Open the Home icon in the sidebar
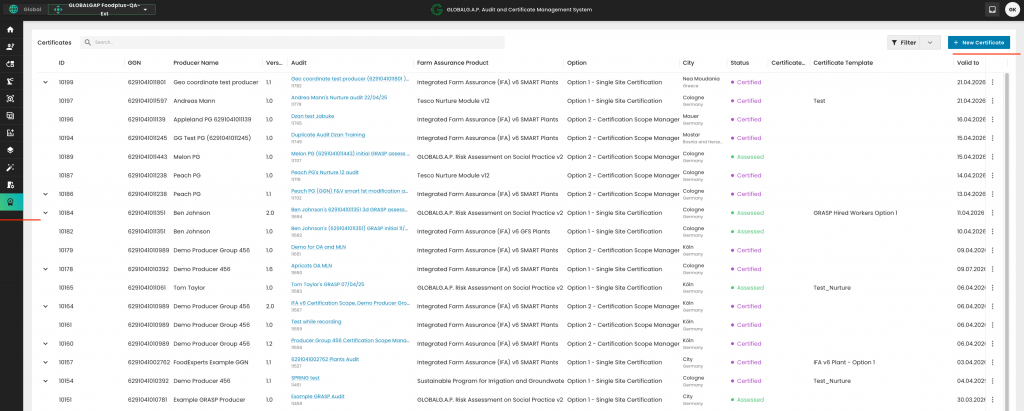 click(x=10, y=30)
